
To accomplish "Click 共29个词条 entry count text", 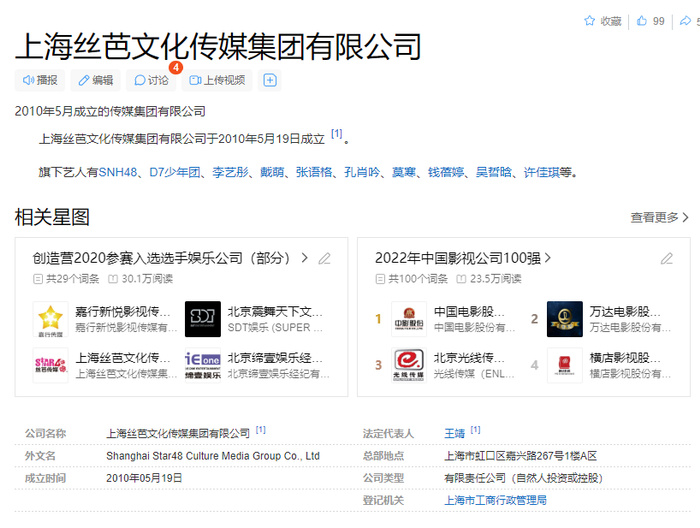I will [72, 279].
